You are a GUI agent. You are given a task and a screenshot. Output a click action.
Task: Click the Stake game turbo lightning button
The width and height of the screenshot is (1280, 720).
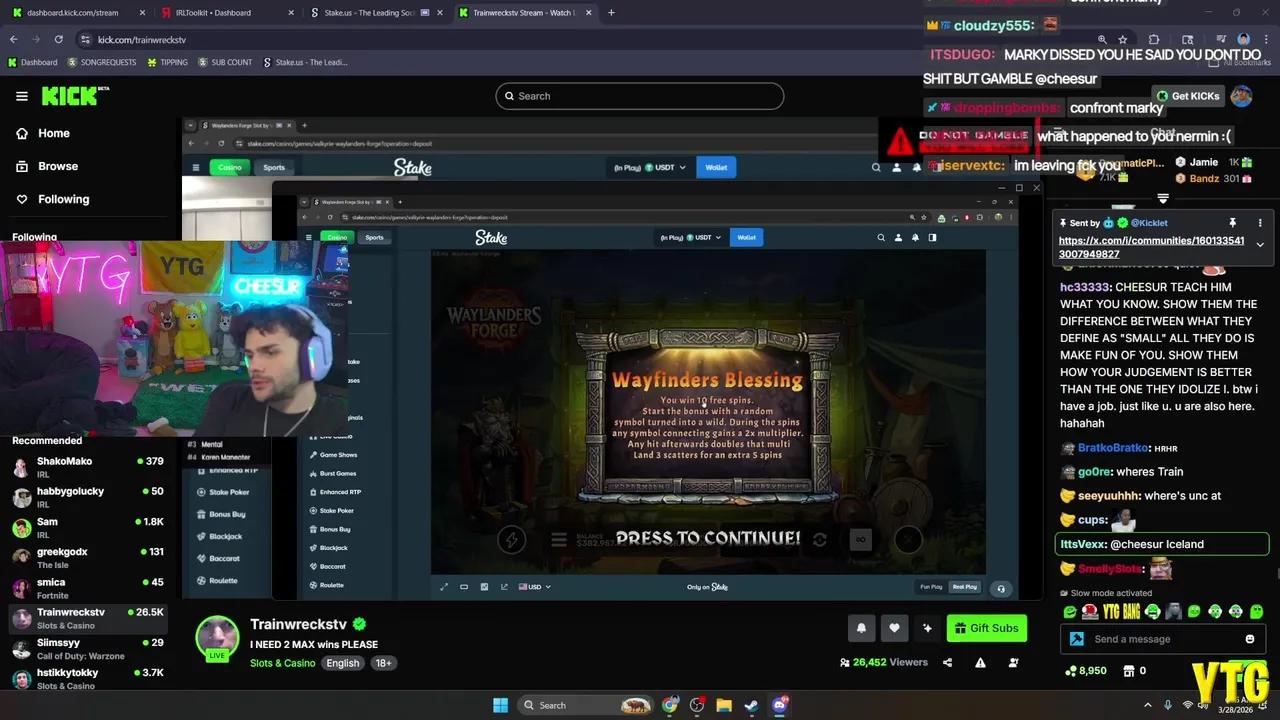tap(511, 540)
